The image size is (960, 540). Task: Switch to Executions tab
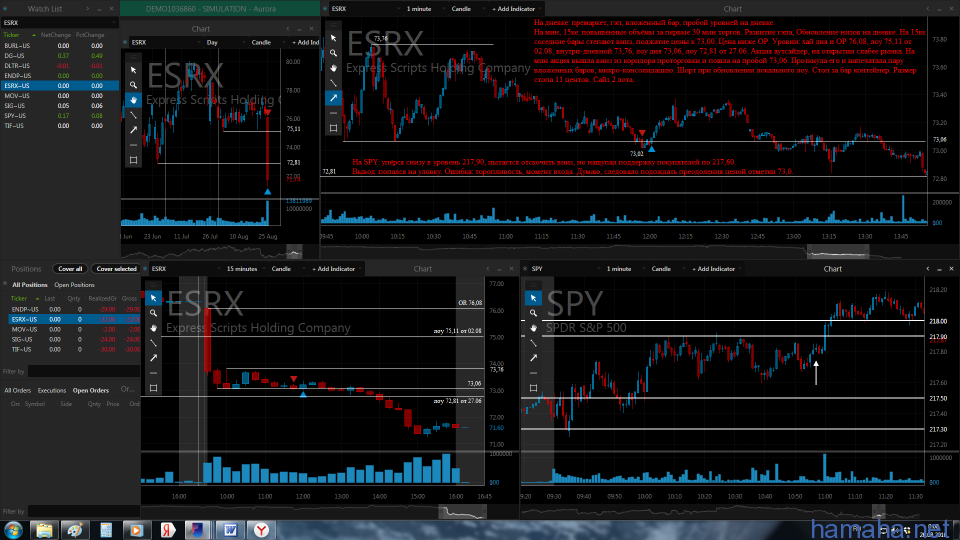point(51,390)
